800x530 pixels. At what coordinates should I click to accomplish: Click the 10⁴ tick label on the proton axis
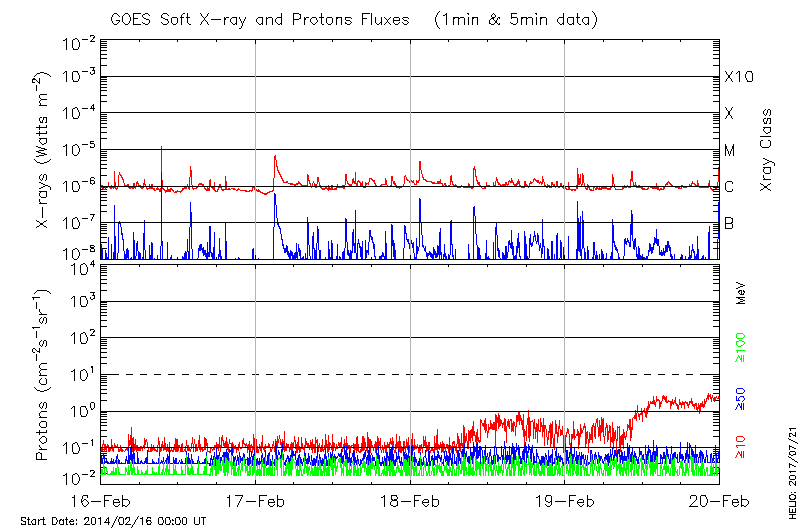(x=81, y=266)
